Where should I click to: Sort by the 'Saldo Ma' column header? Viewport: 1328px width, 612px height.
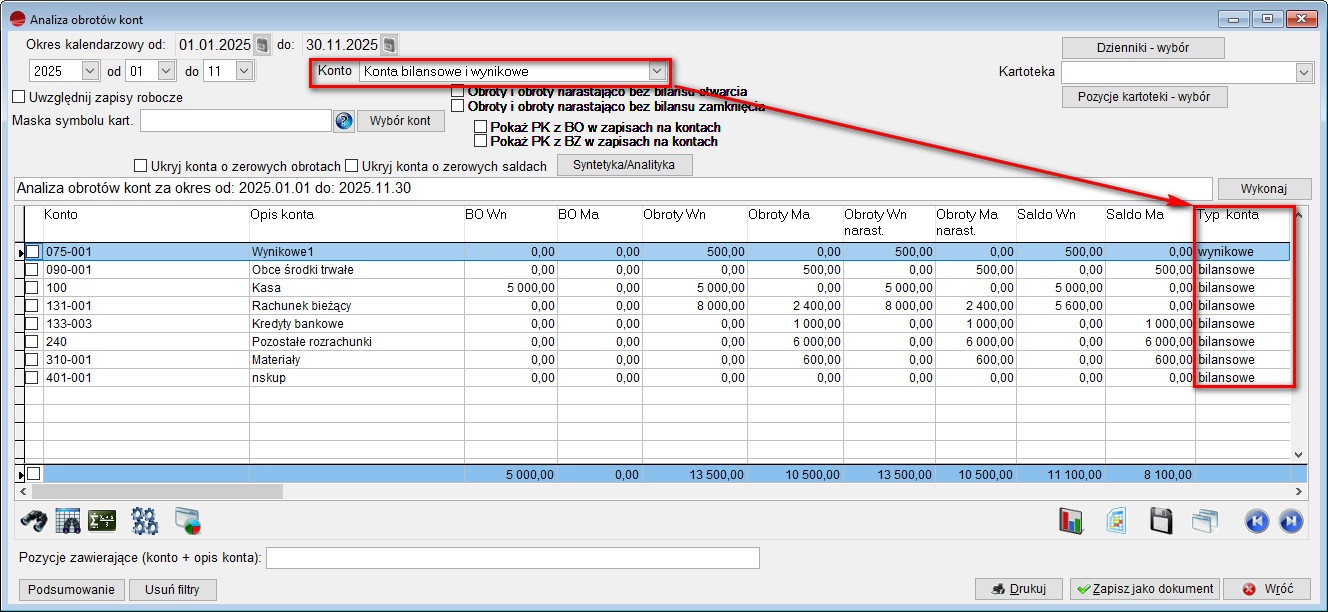(1134, 215)
